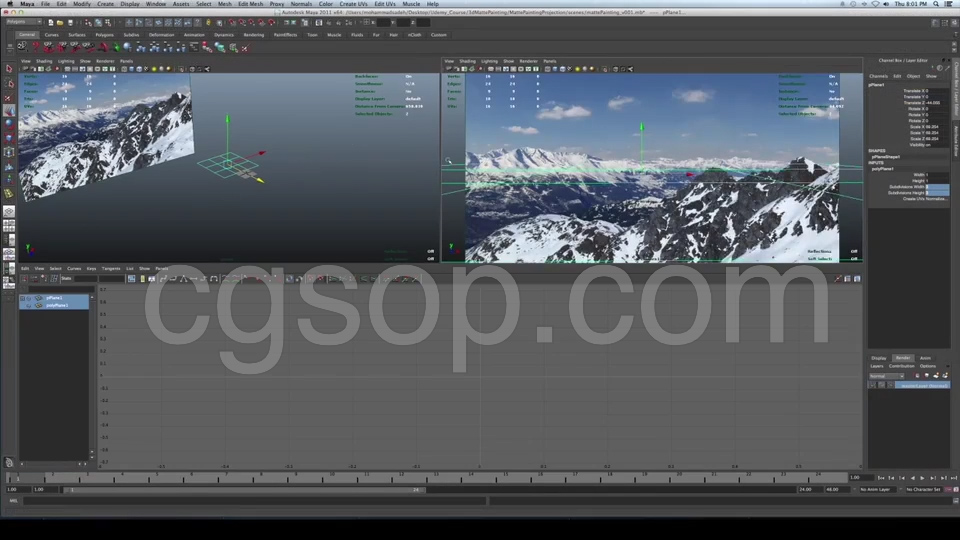The width and height of the screenshot is (960, 540).
Task: Open the Window menu in Maya
Action: pyautogui.click(x=156, y=4)
